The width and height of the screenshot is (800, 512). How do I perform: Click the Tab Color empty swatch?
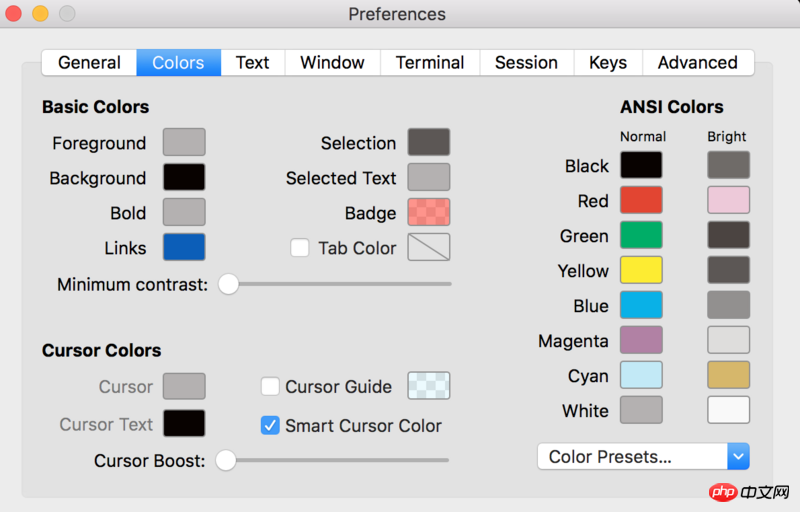[429, 247]
